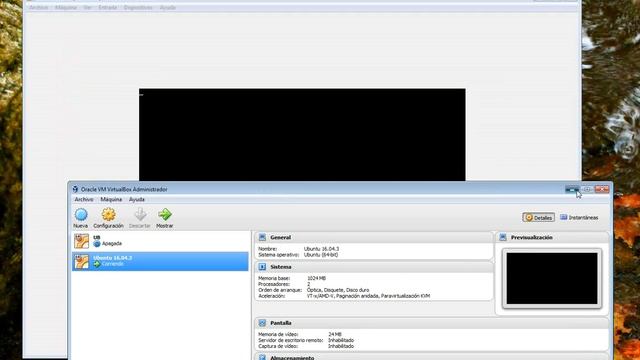The image size is (640, 360).
Task: Open the Ayuda menu in VirtualBox Administrador
Action: pos(137,200)
